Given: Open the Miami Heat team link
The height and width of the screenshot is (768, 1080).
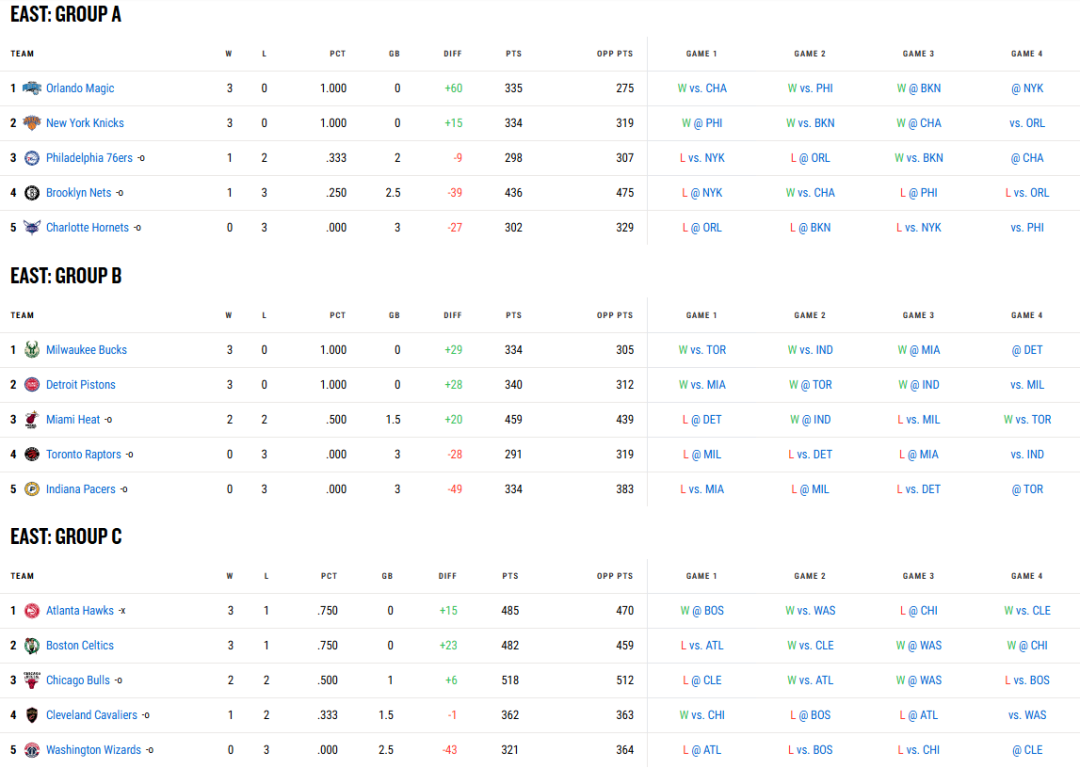Looking at the screenshot, I should pos(73,419).
